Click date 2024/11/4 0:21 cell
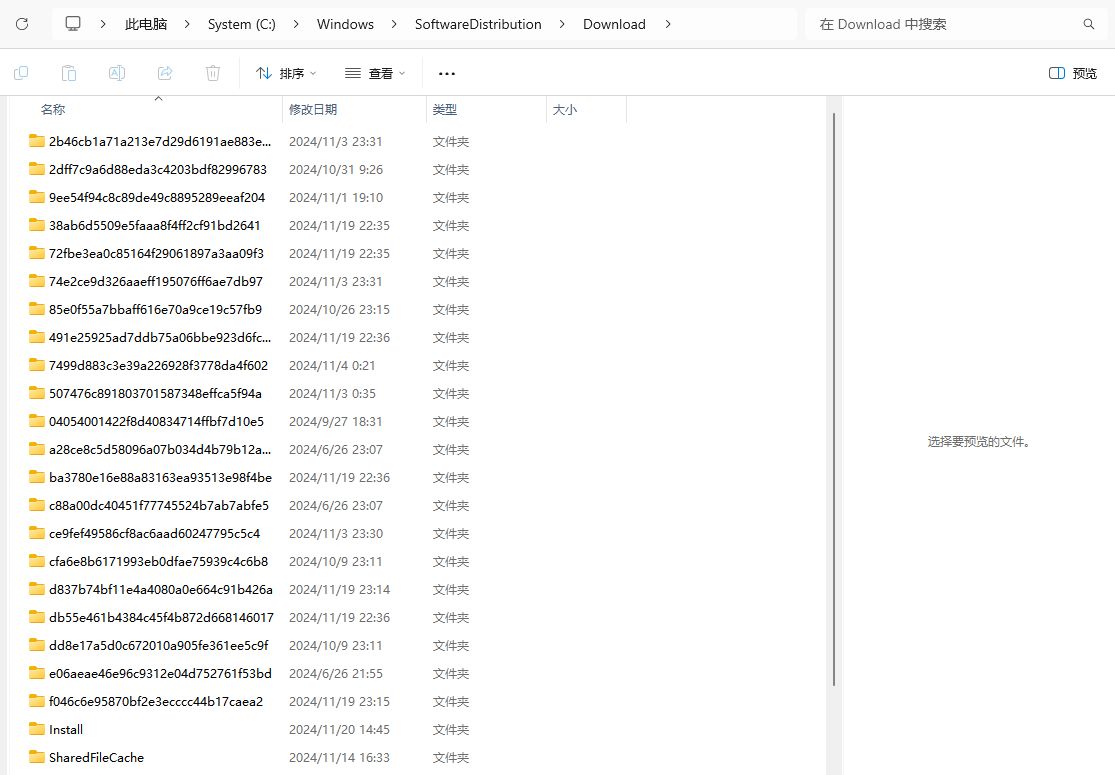 332,365
